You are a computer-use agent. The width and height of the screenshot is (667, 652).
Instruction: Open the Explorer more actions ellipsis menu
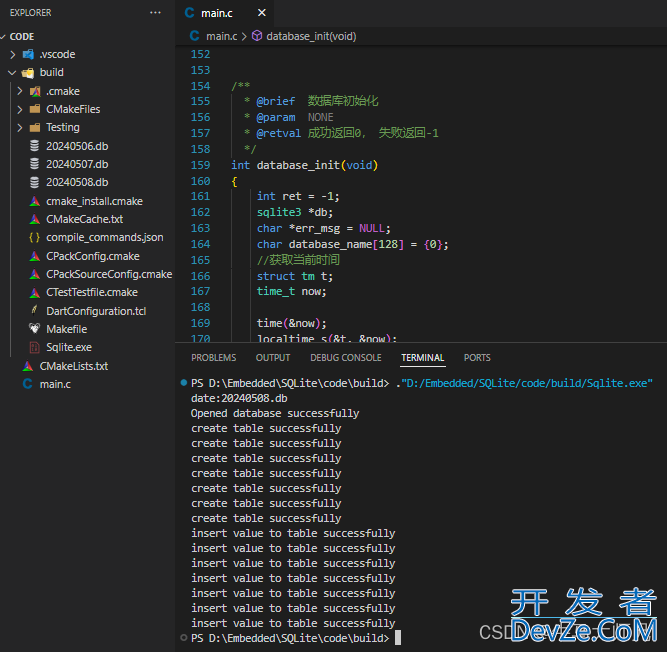click(x=155, y=13)
